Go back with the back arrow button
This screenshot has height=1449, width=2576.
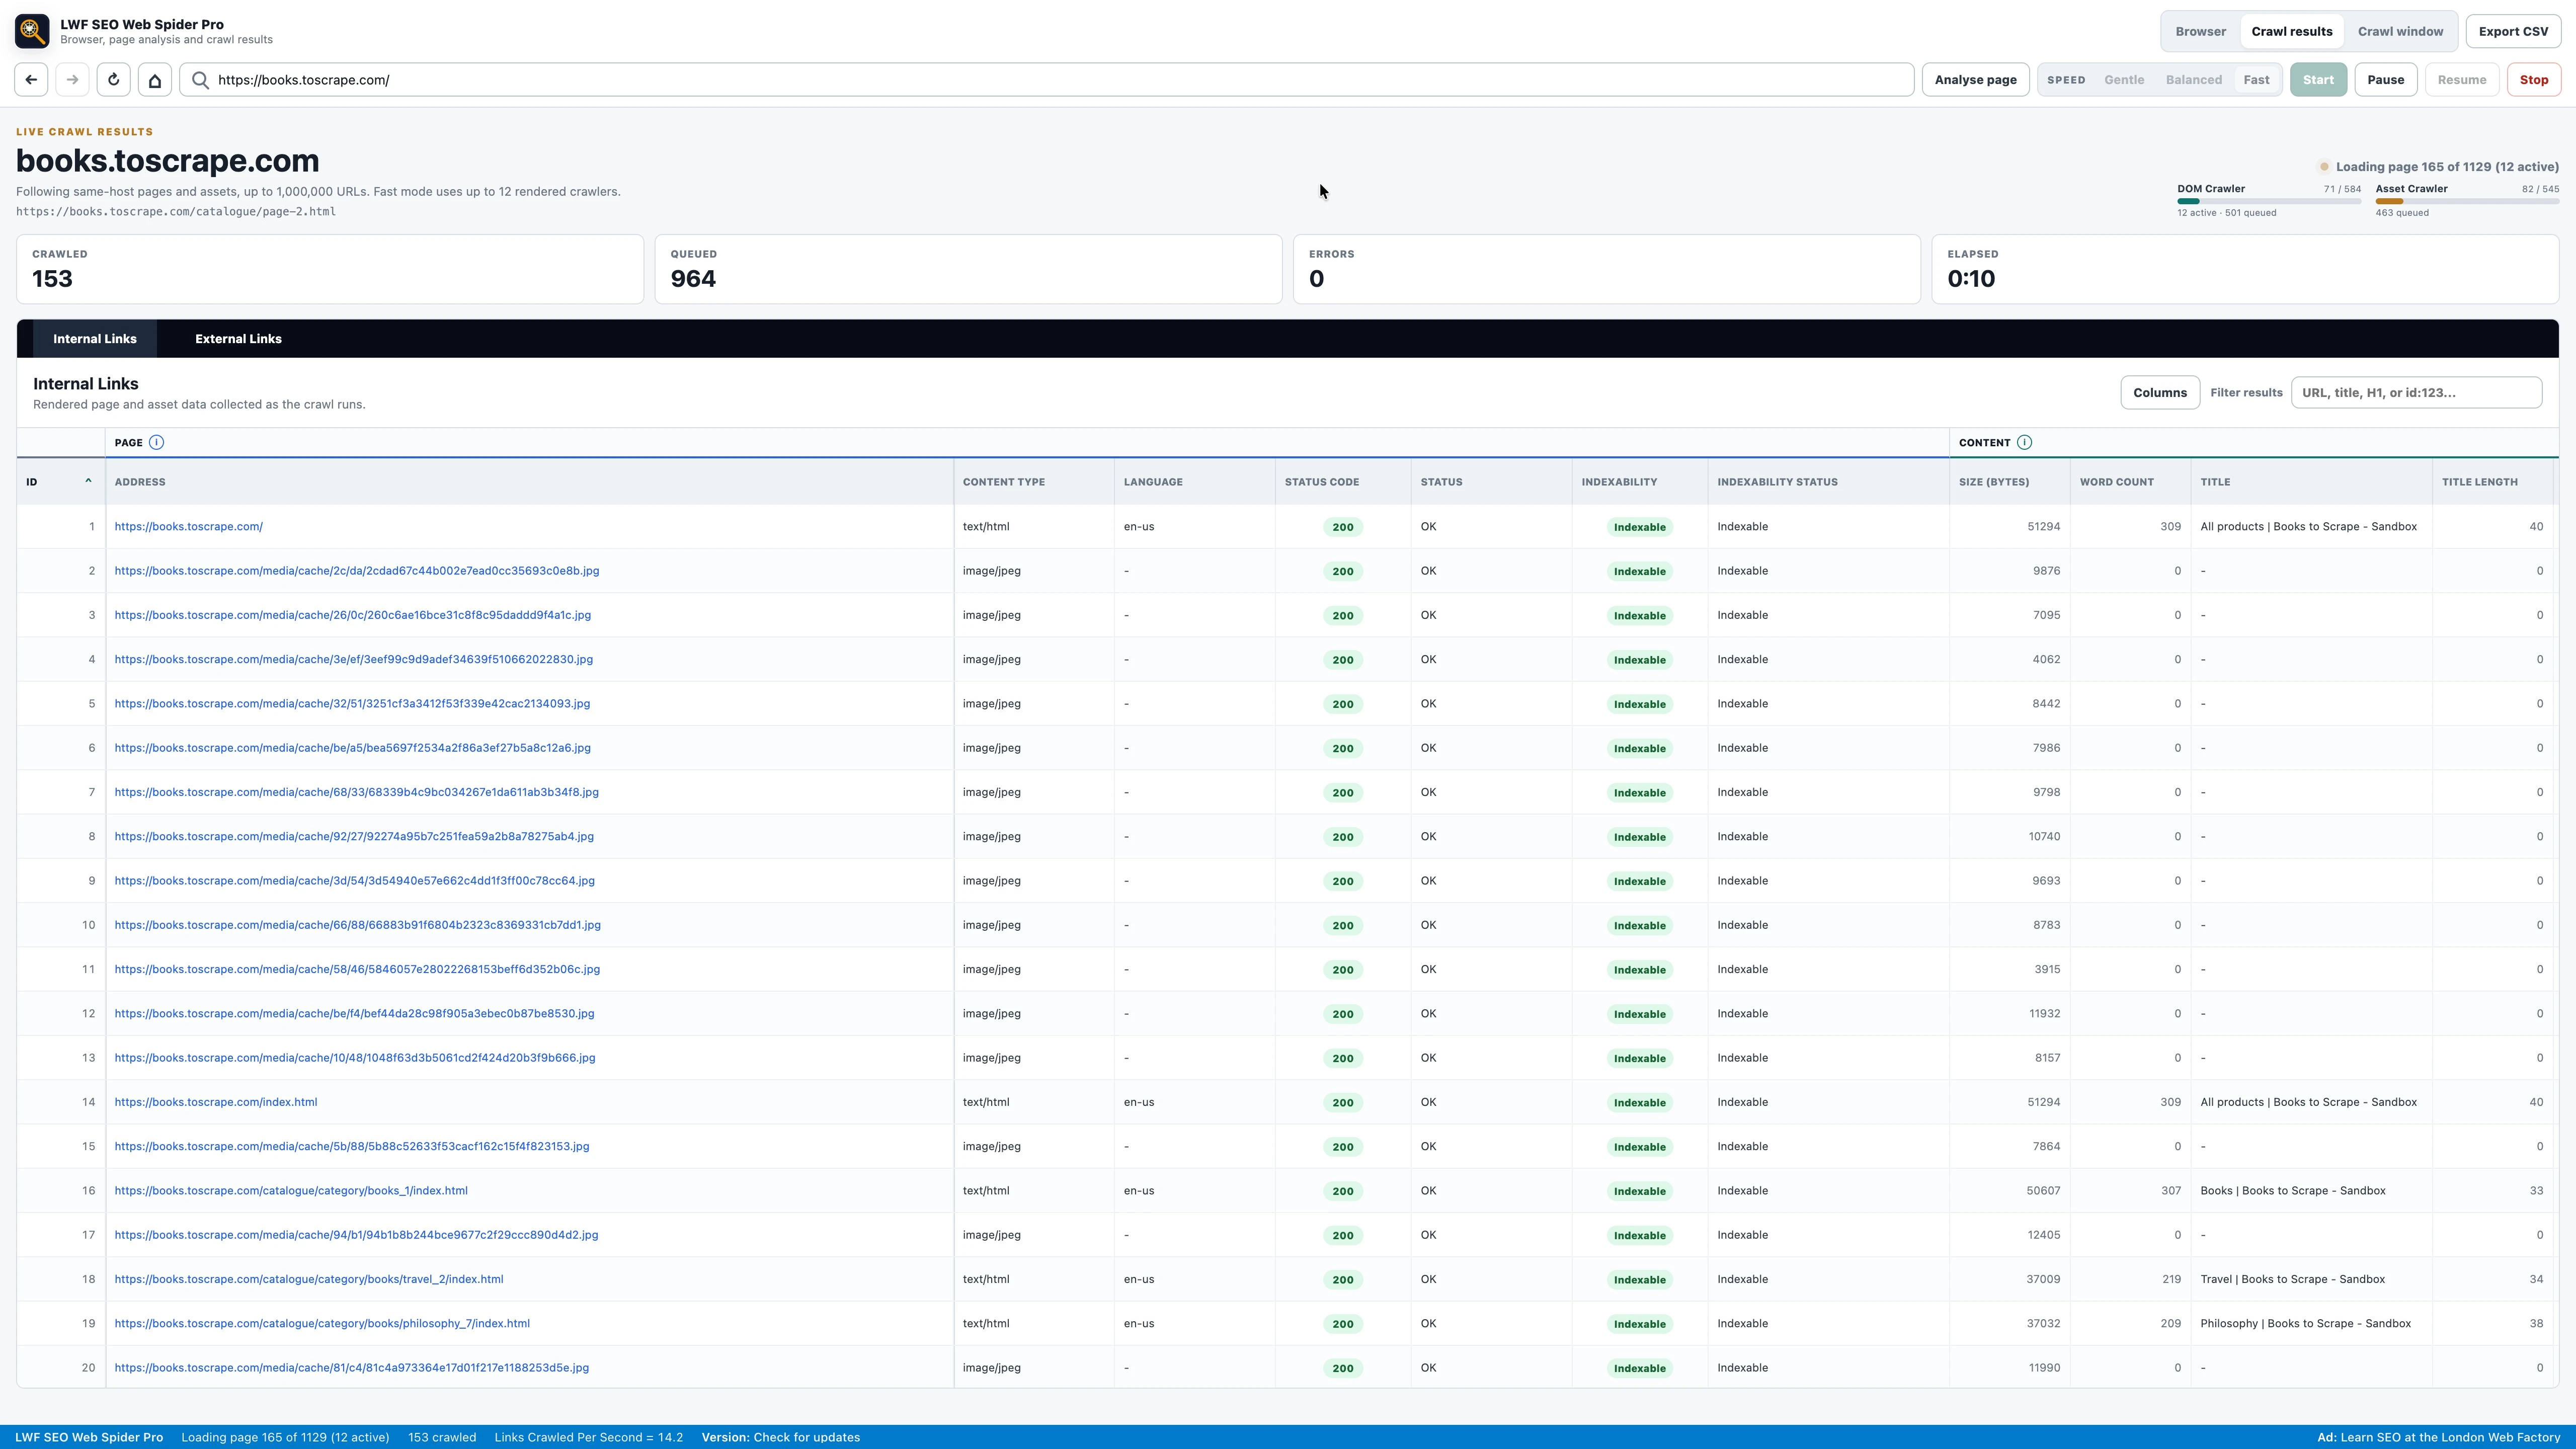(x=32, y=80)
